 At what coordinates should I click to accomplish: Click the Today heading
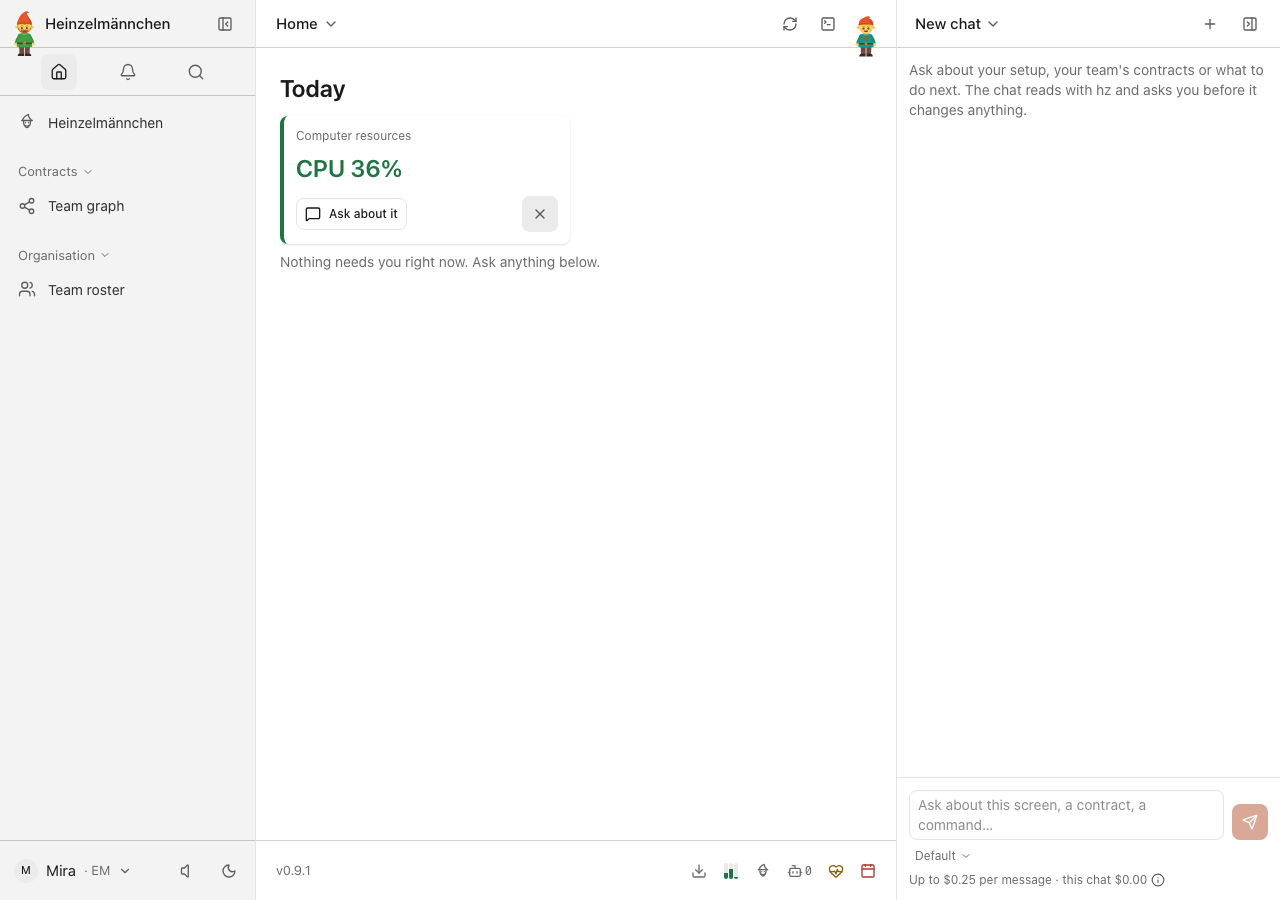click(313, 89)
